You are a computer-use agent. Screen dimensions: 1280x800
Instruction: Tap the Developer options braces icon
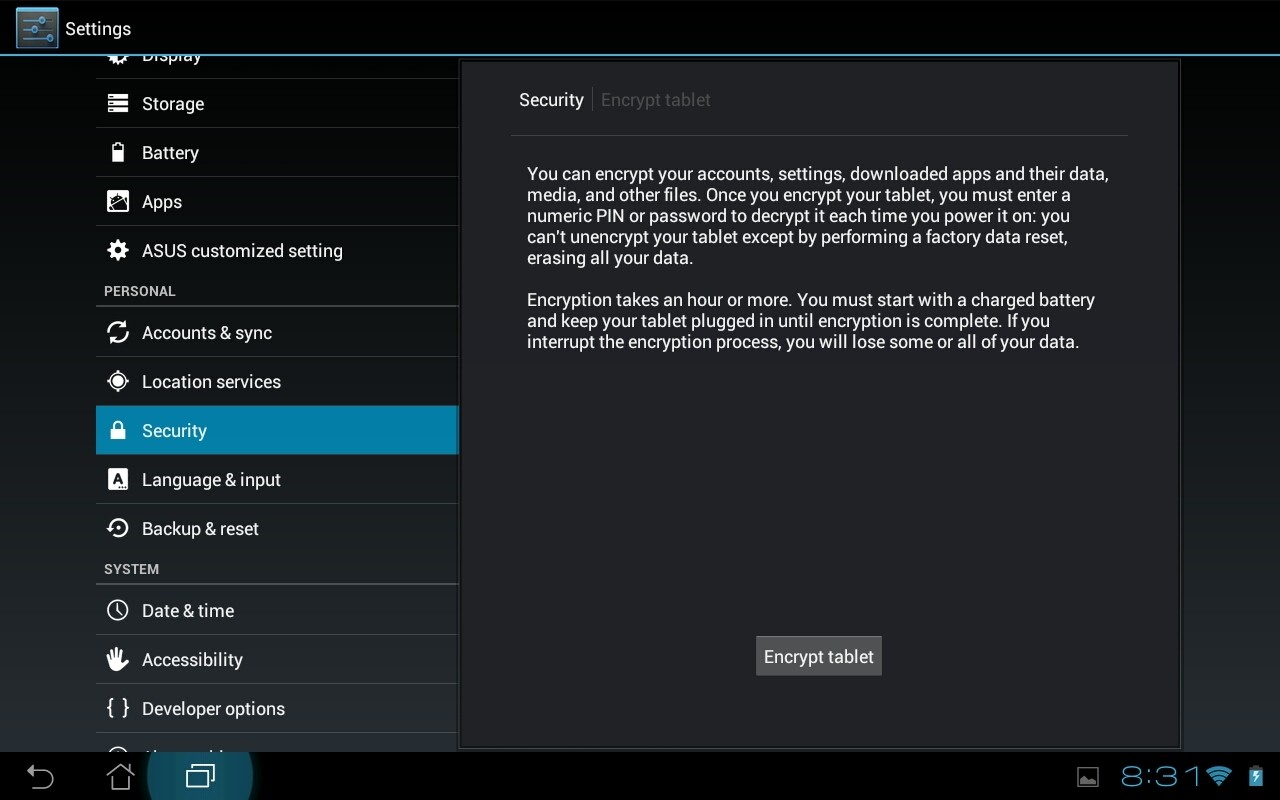click(x=118, y=709)
